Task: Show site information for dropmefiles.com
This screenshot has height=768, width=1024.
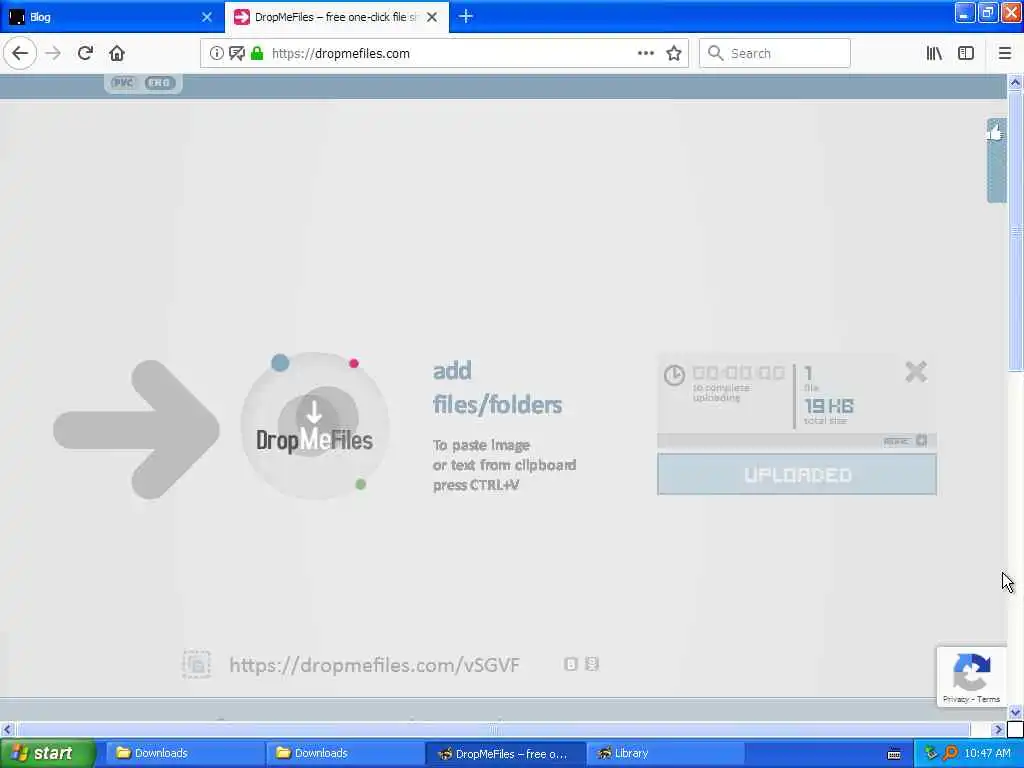Action: tap(216, 54)
